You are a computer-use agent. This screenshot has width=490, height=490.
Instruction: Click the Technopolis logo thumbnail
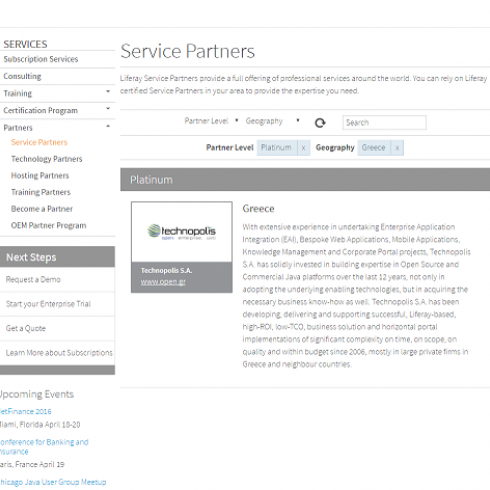pyautogui.click(x=182, y=231)
